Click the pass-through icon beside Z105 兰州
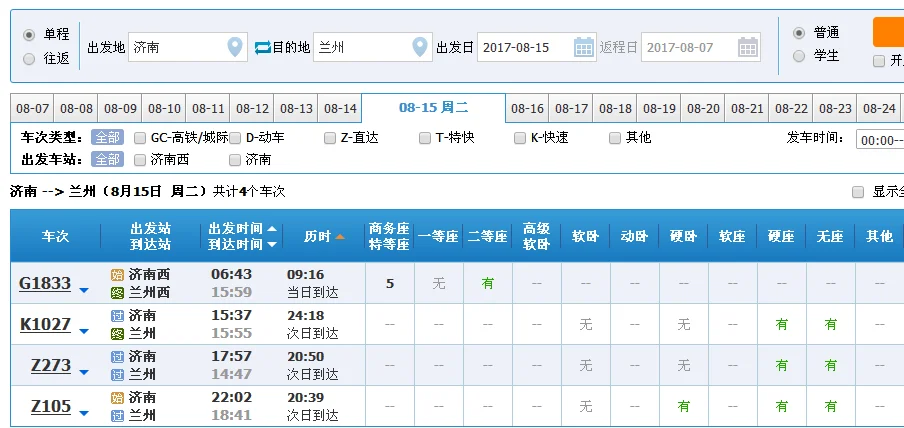Image resolution: width=904 pixels, height=428 pixels. coord(118,416)
